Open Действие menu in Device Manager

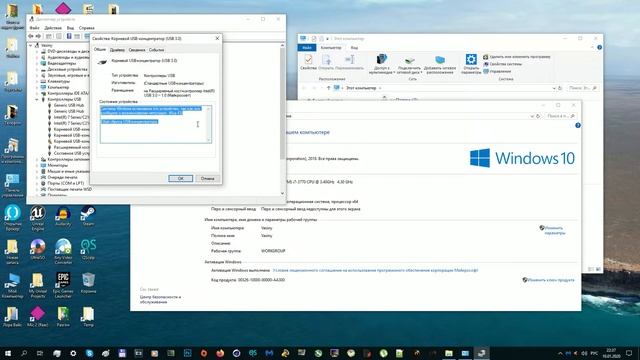53,28
